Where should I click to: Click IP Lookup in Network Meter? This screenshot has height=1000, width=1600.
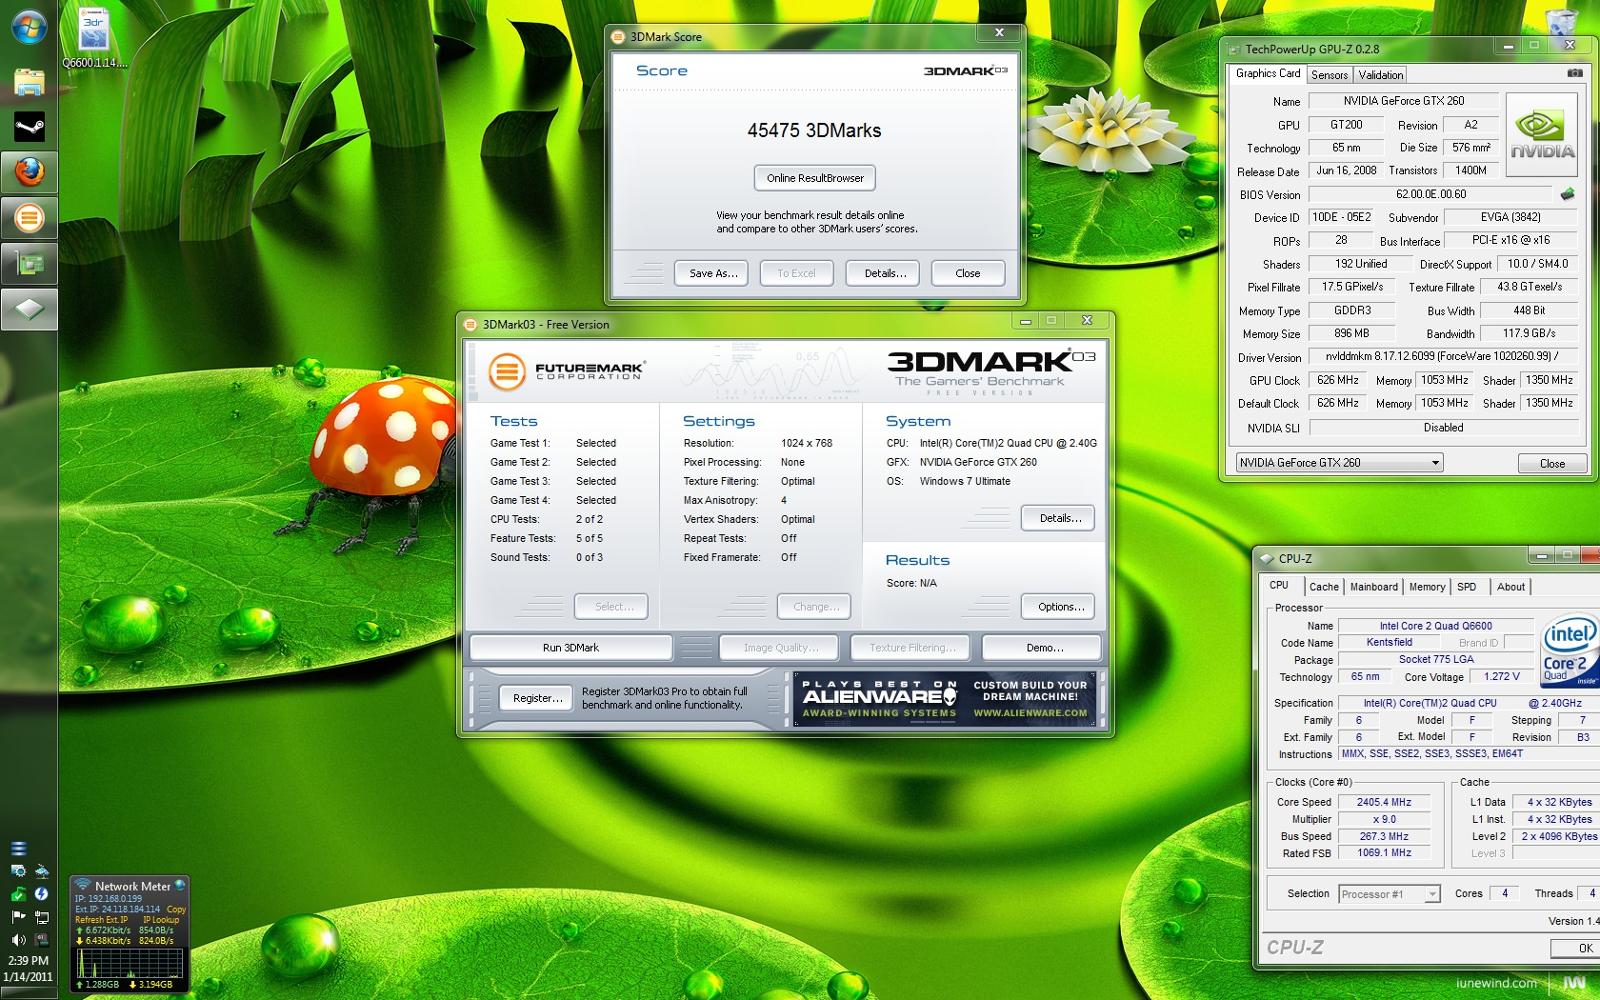(161, 920)
